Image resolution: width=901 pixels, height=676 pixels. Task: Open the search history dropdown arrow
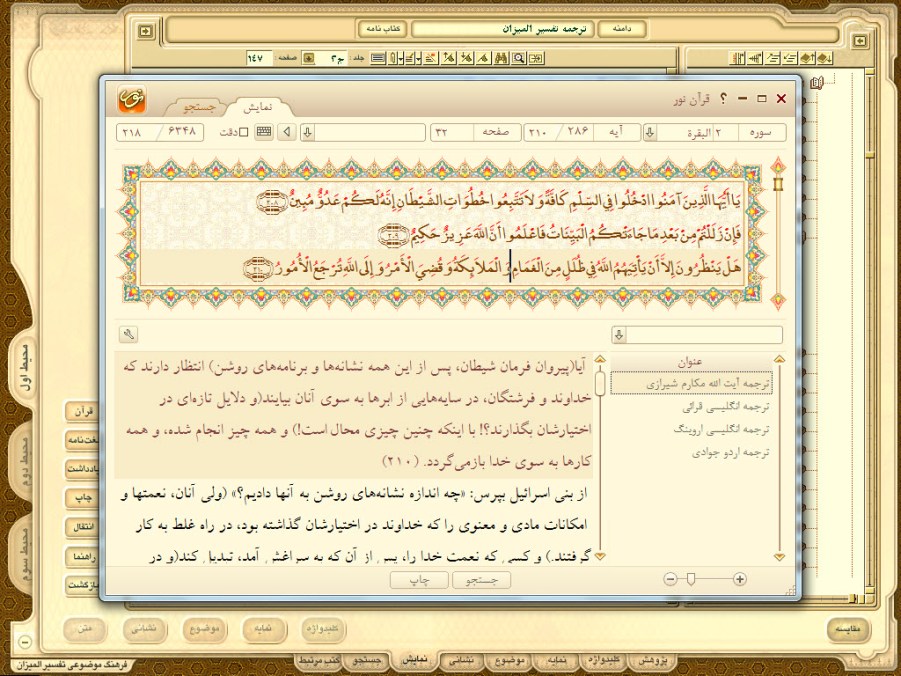click(307, 133)
